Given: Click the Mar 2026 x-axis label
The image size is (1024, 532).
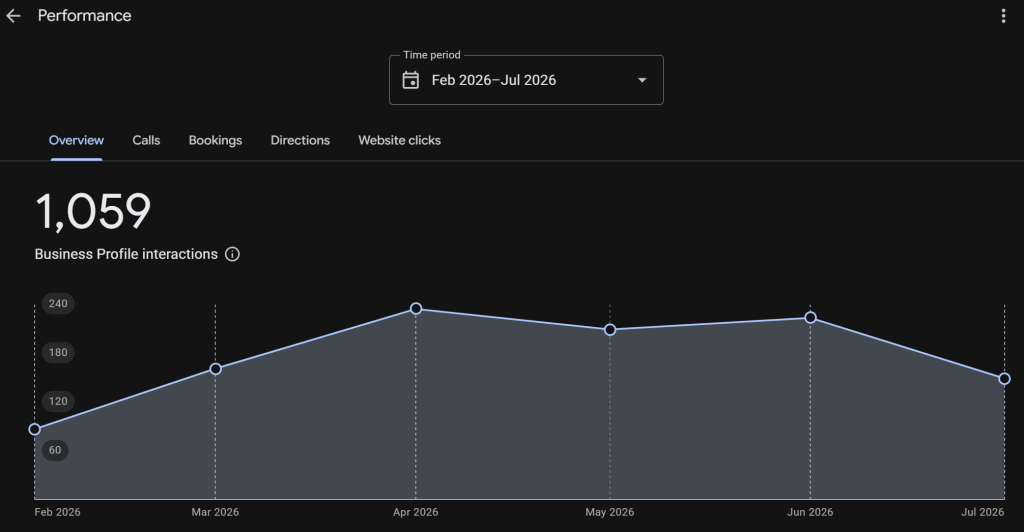Looking at the screenshot, I should point(215,512).
